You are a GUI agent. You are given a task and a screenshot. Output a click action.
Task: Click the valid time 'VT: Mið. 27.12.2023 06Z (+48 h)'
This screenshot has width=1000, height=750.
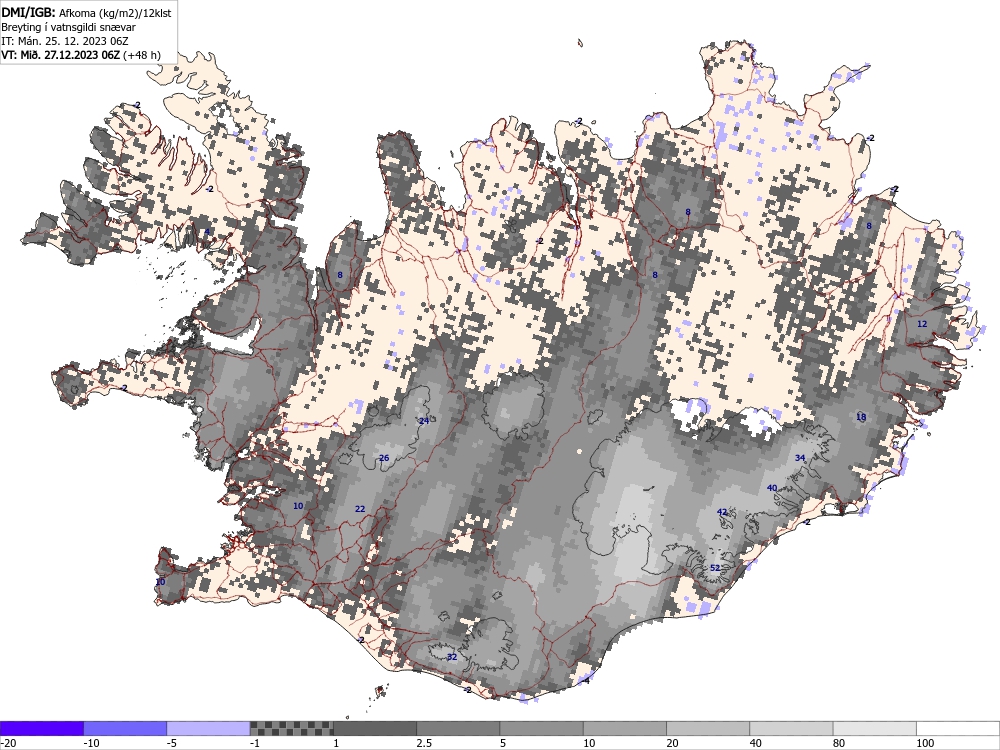[x=80, y=55]
